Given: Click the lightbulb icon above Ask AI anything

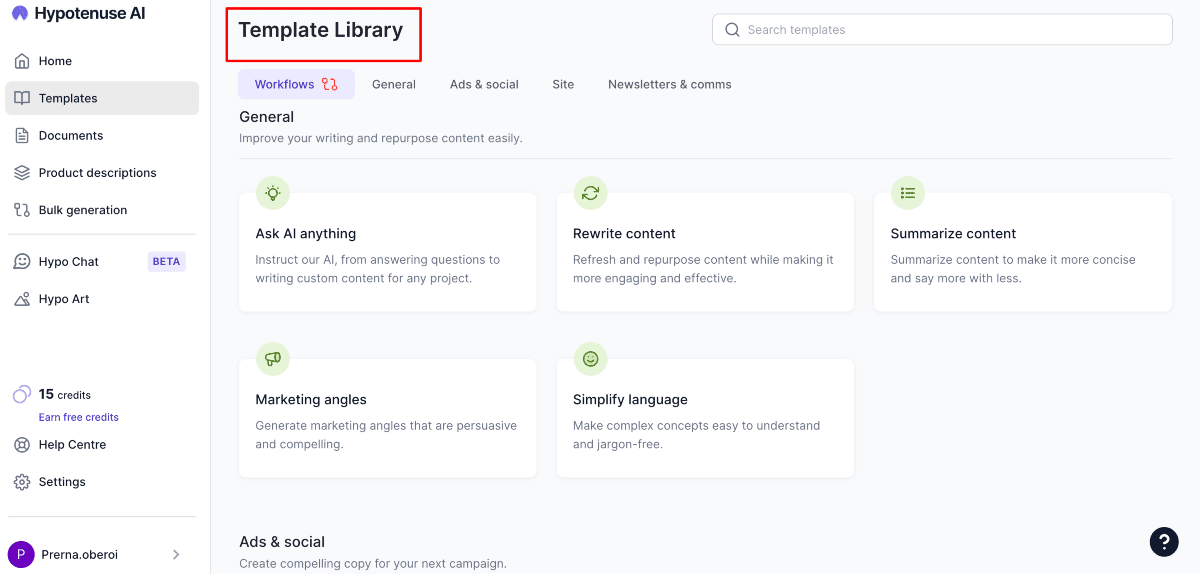Looking at the screenshot, I should (272, 193).
